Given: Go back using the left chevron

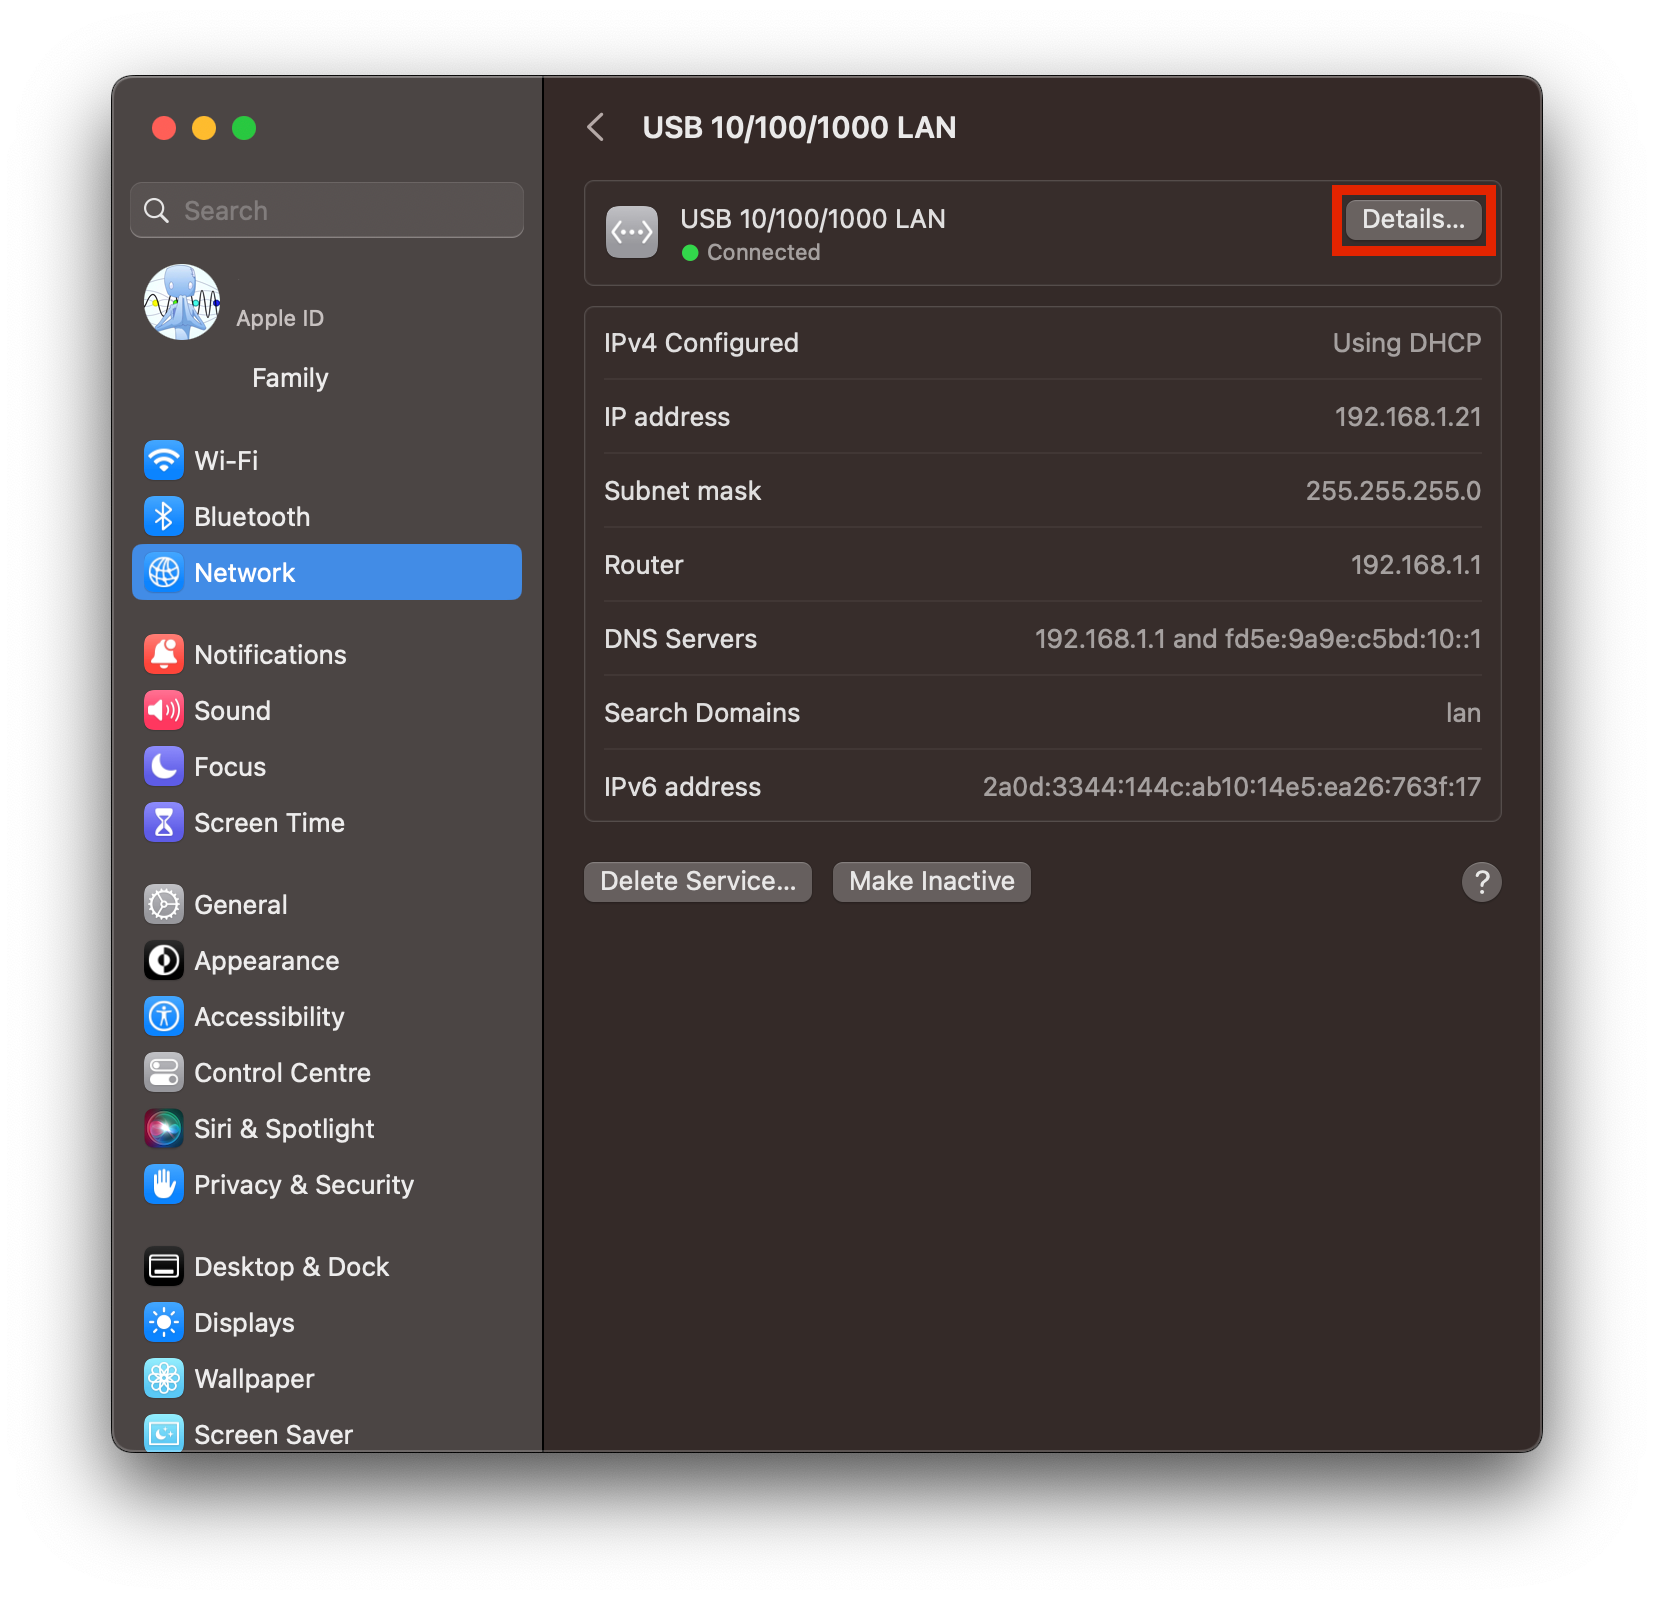Looking at the screenshot, I should coord(596,128).
